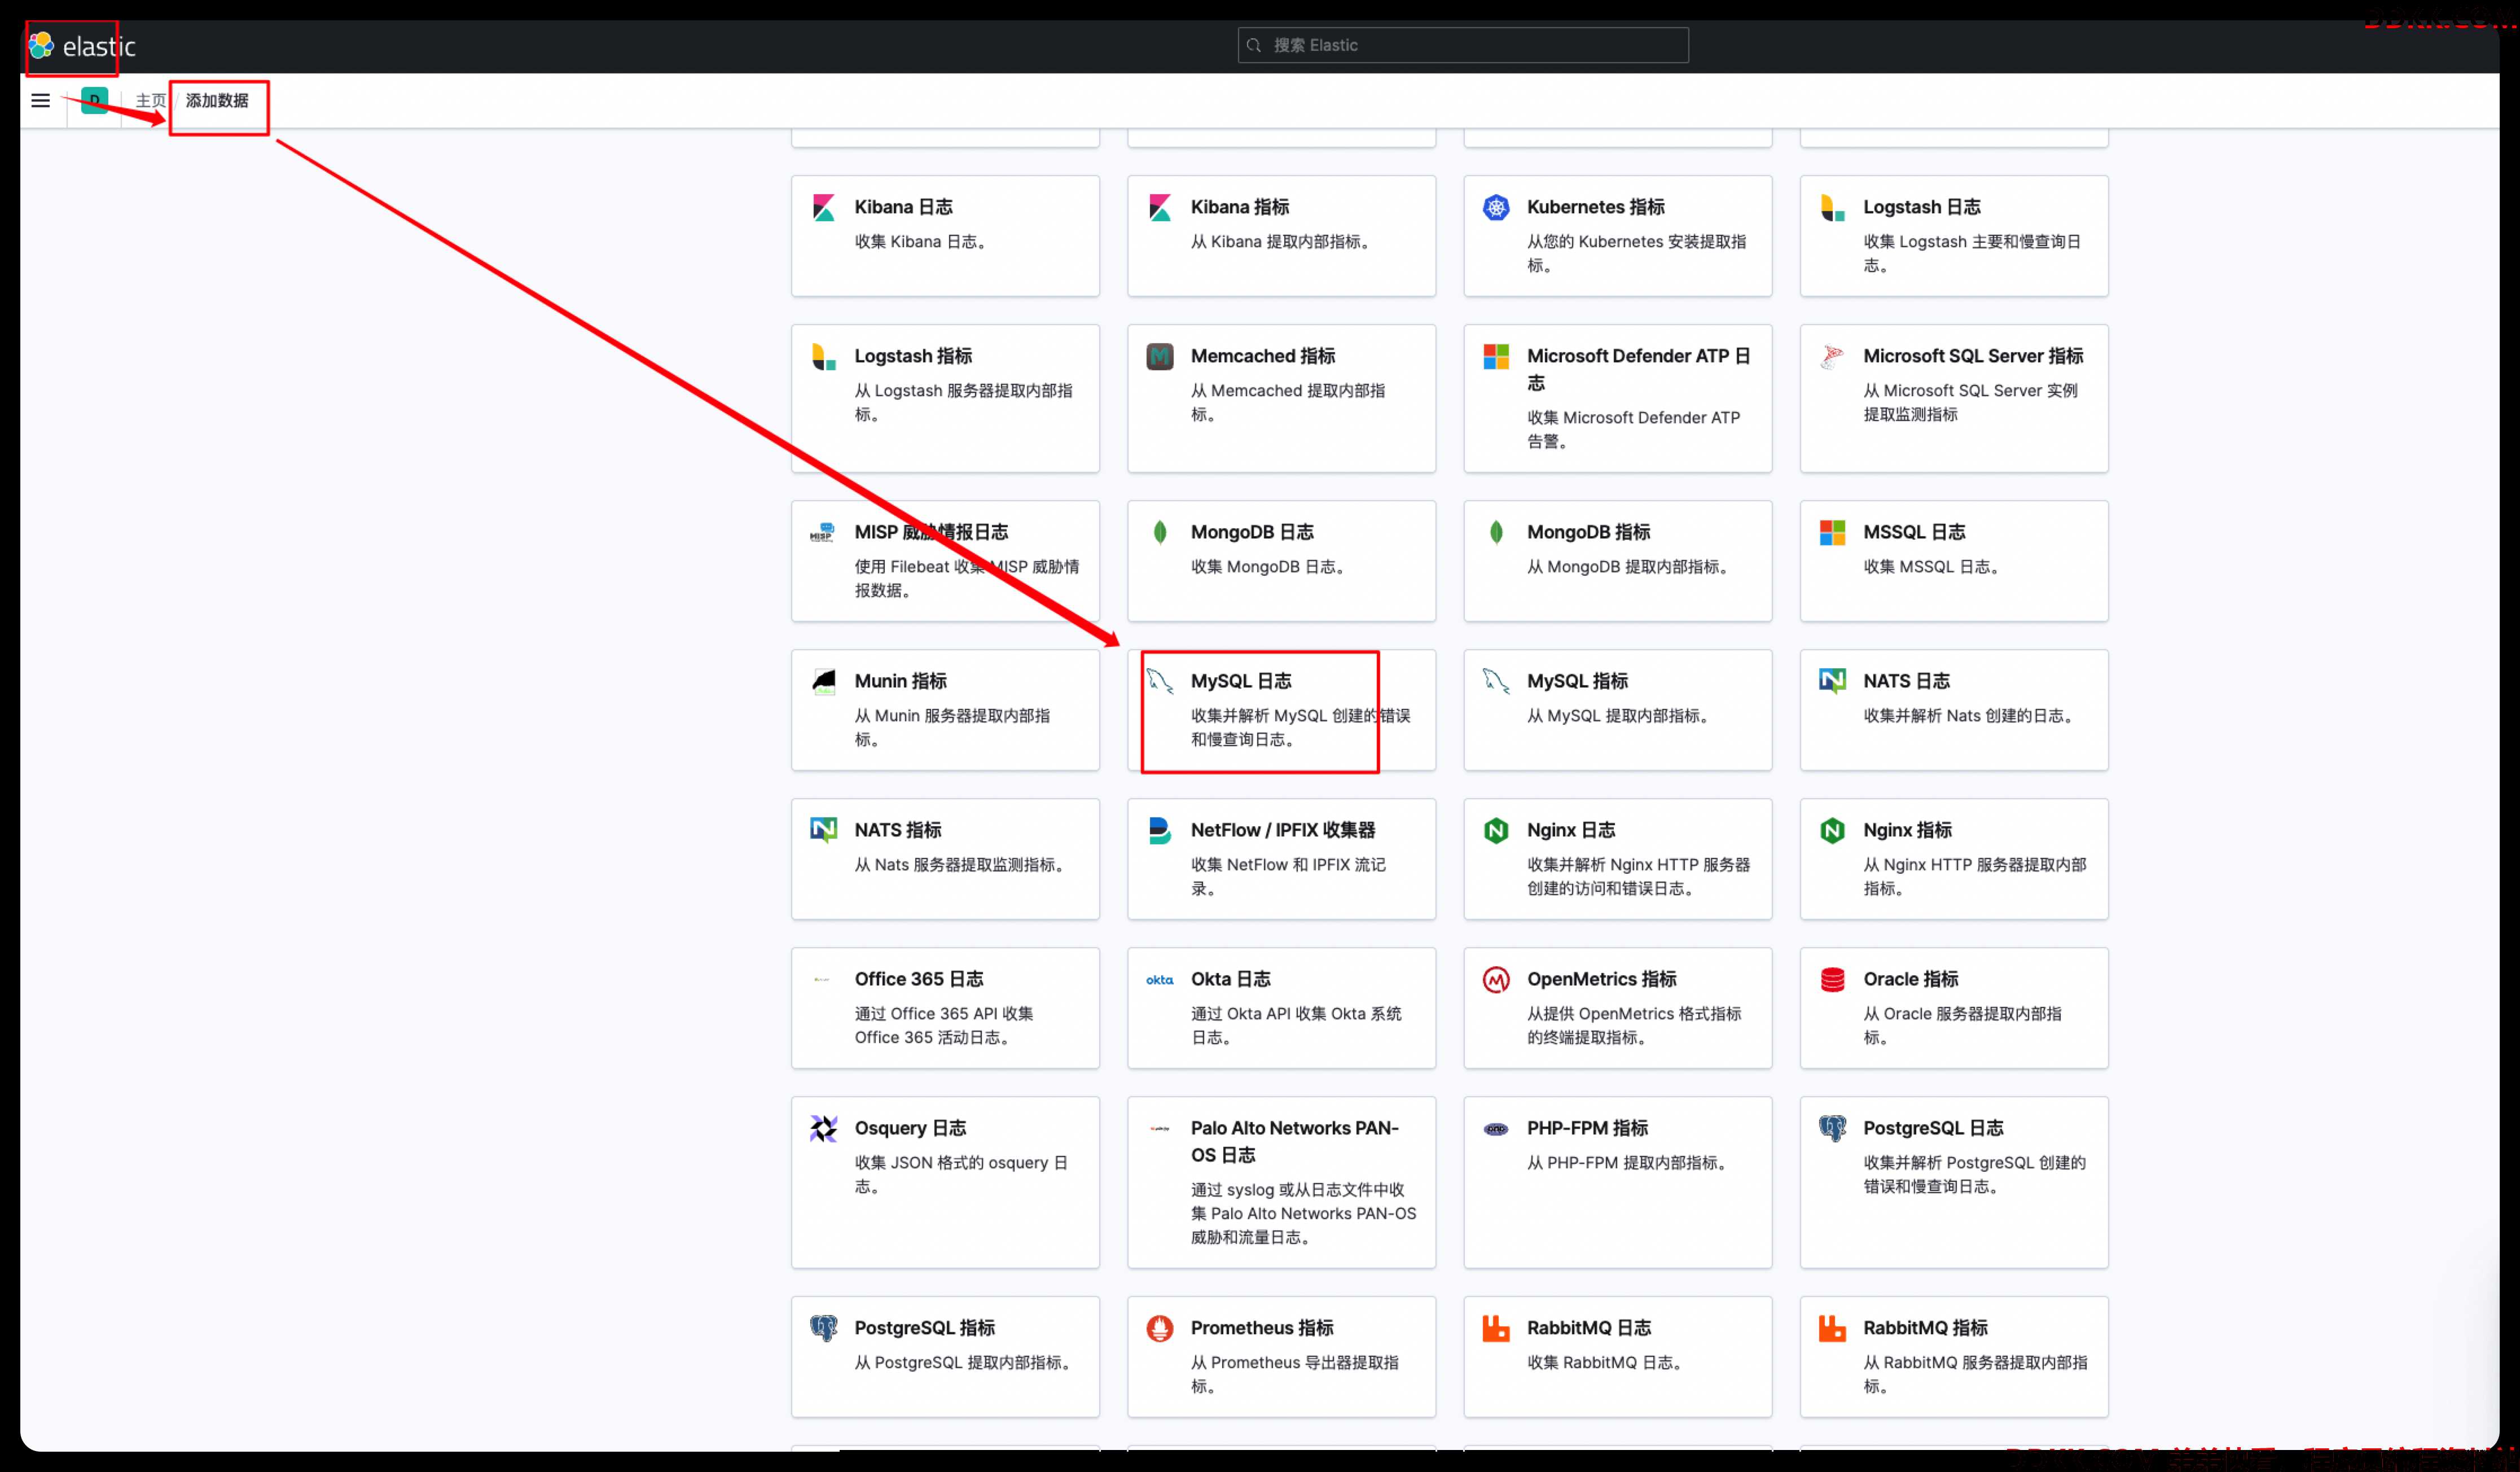This screenshot has width=2520, height=1472.
Task: Click the Kibana 日志 card icon
Action: (823, 207)
